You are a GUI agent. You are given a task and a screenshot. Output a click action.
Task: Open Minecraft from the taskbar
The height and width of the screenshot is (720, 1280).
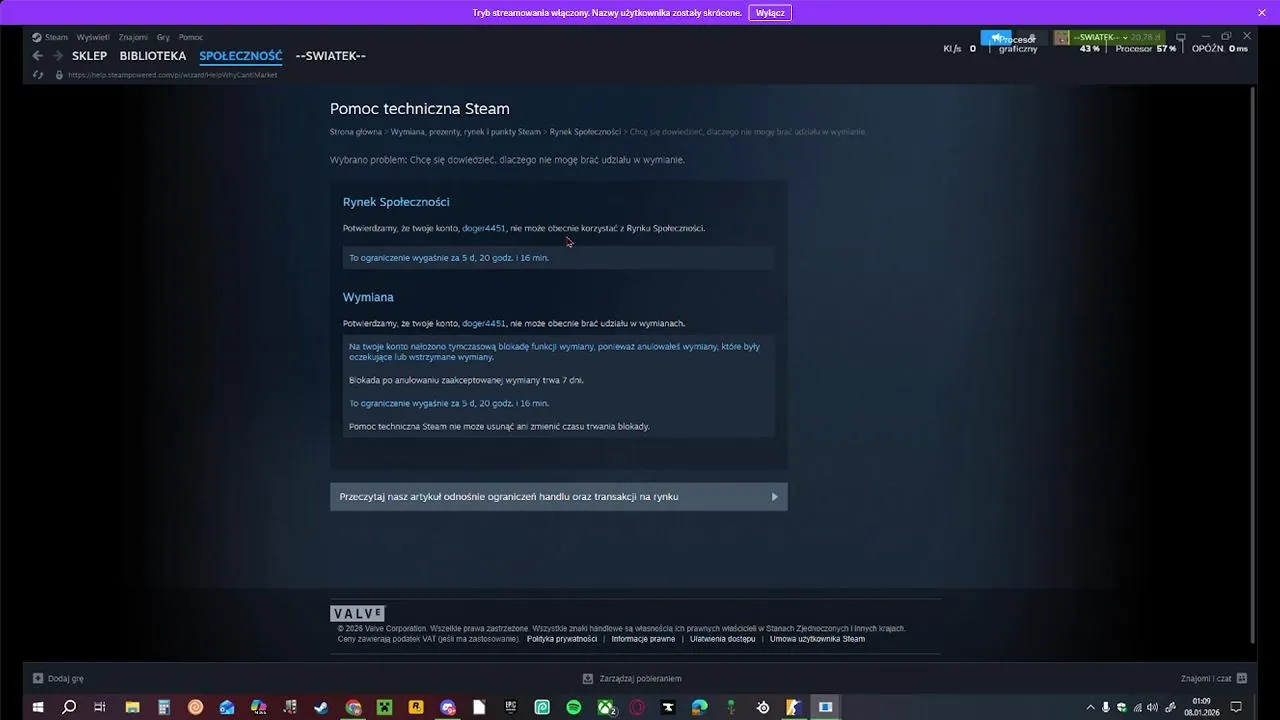pyautogui.click(x=384, y=707)
